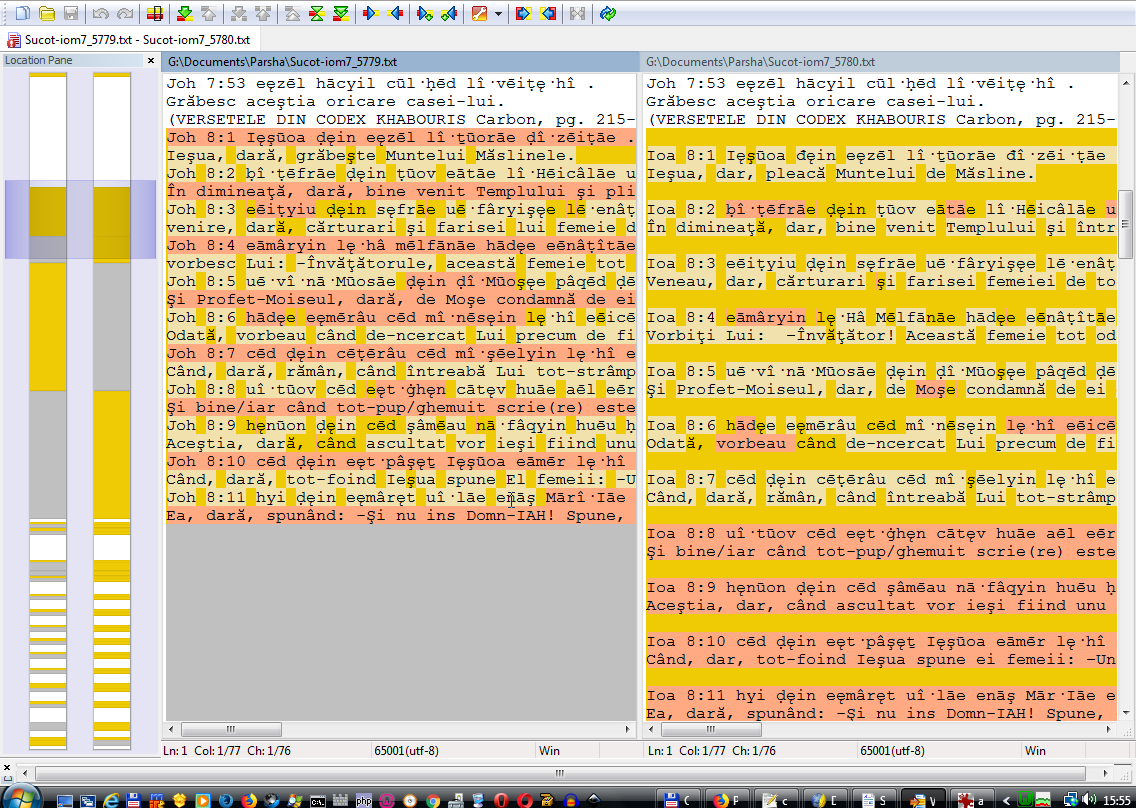
Task: Open the Windows Start menu
Action: (x=22, y=798)
